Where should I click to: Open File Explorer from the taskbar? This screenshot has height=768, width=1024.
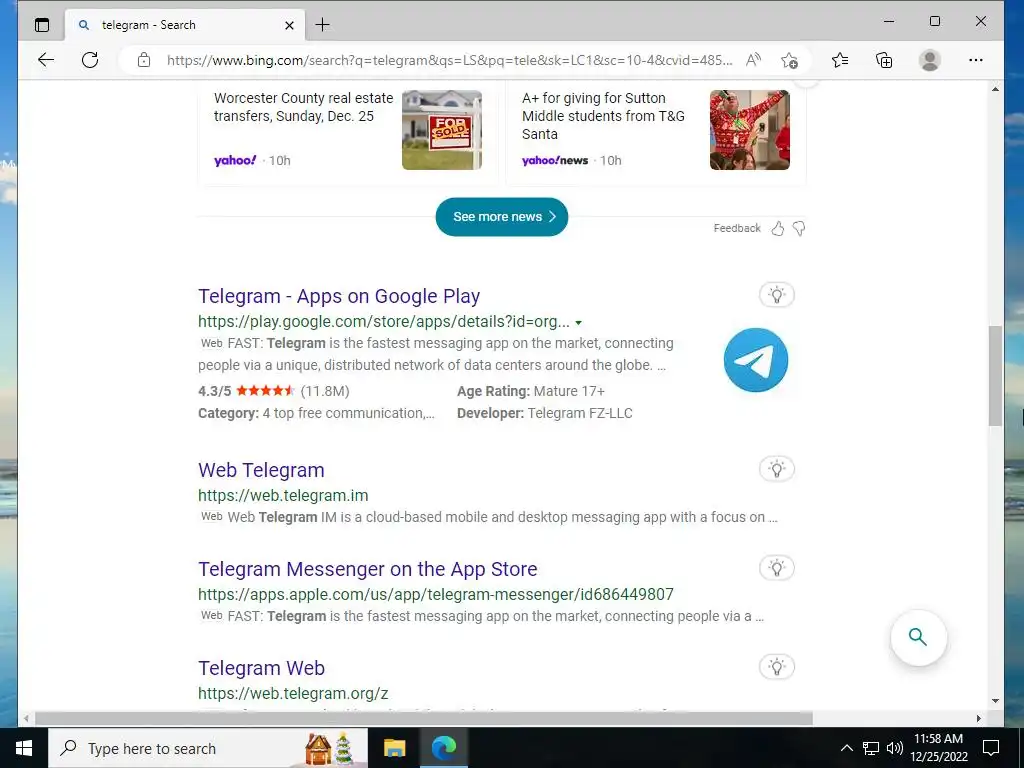pyautogui.click(x=394, y=748)
